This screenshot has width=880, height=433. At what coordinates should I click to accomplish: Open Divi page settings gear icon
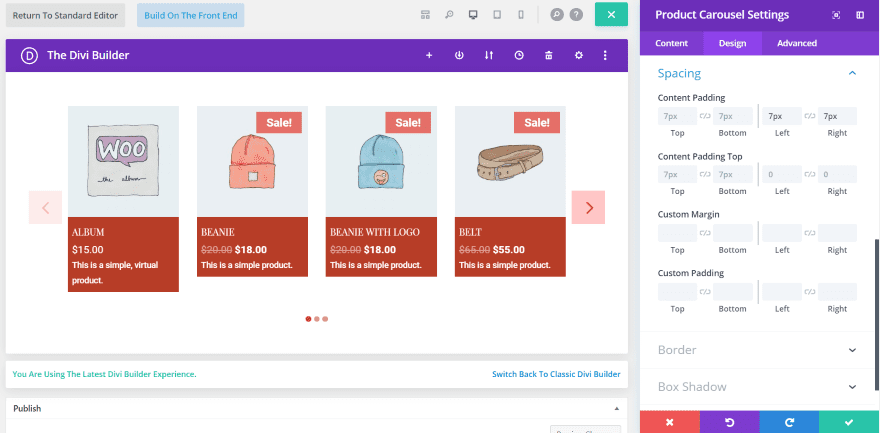579,55
